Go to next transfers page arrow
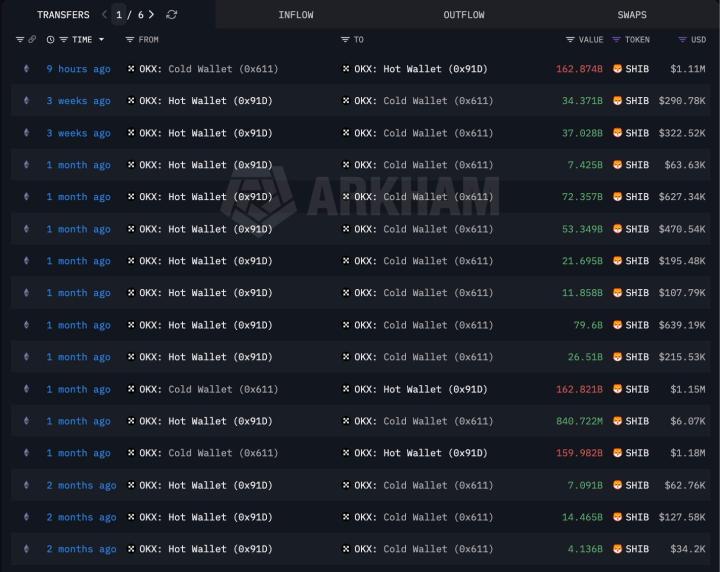 tap(153, 15)
